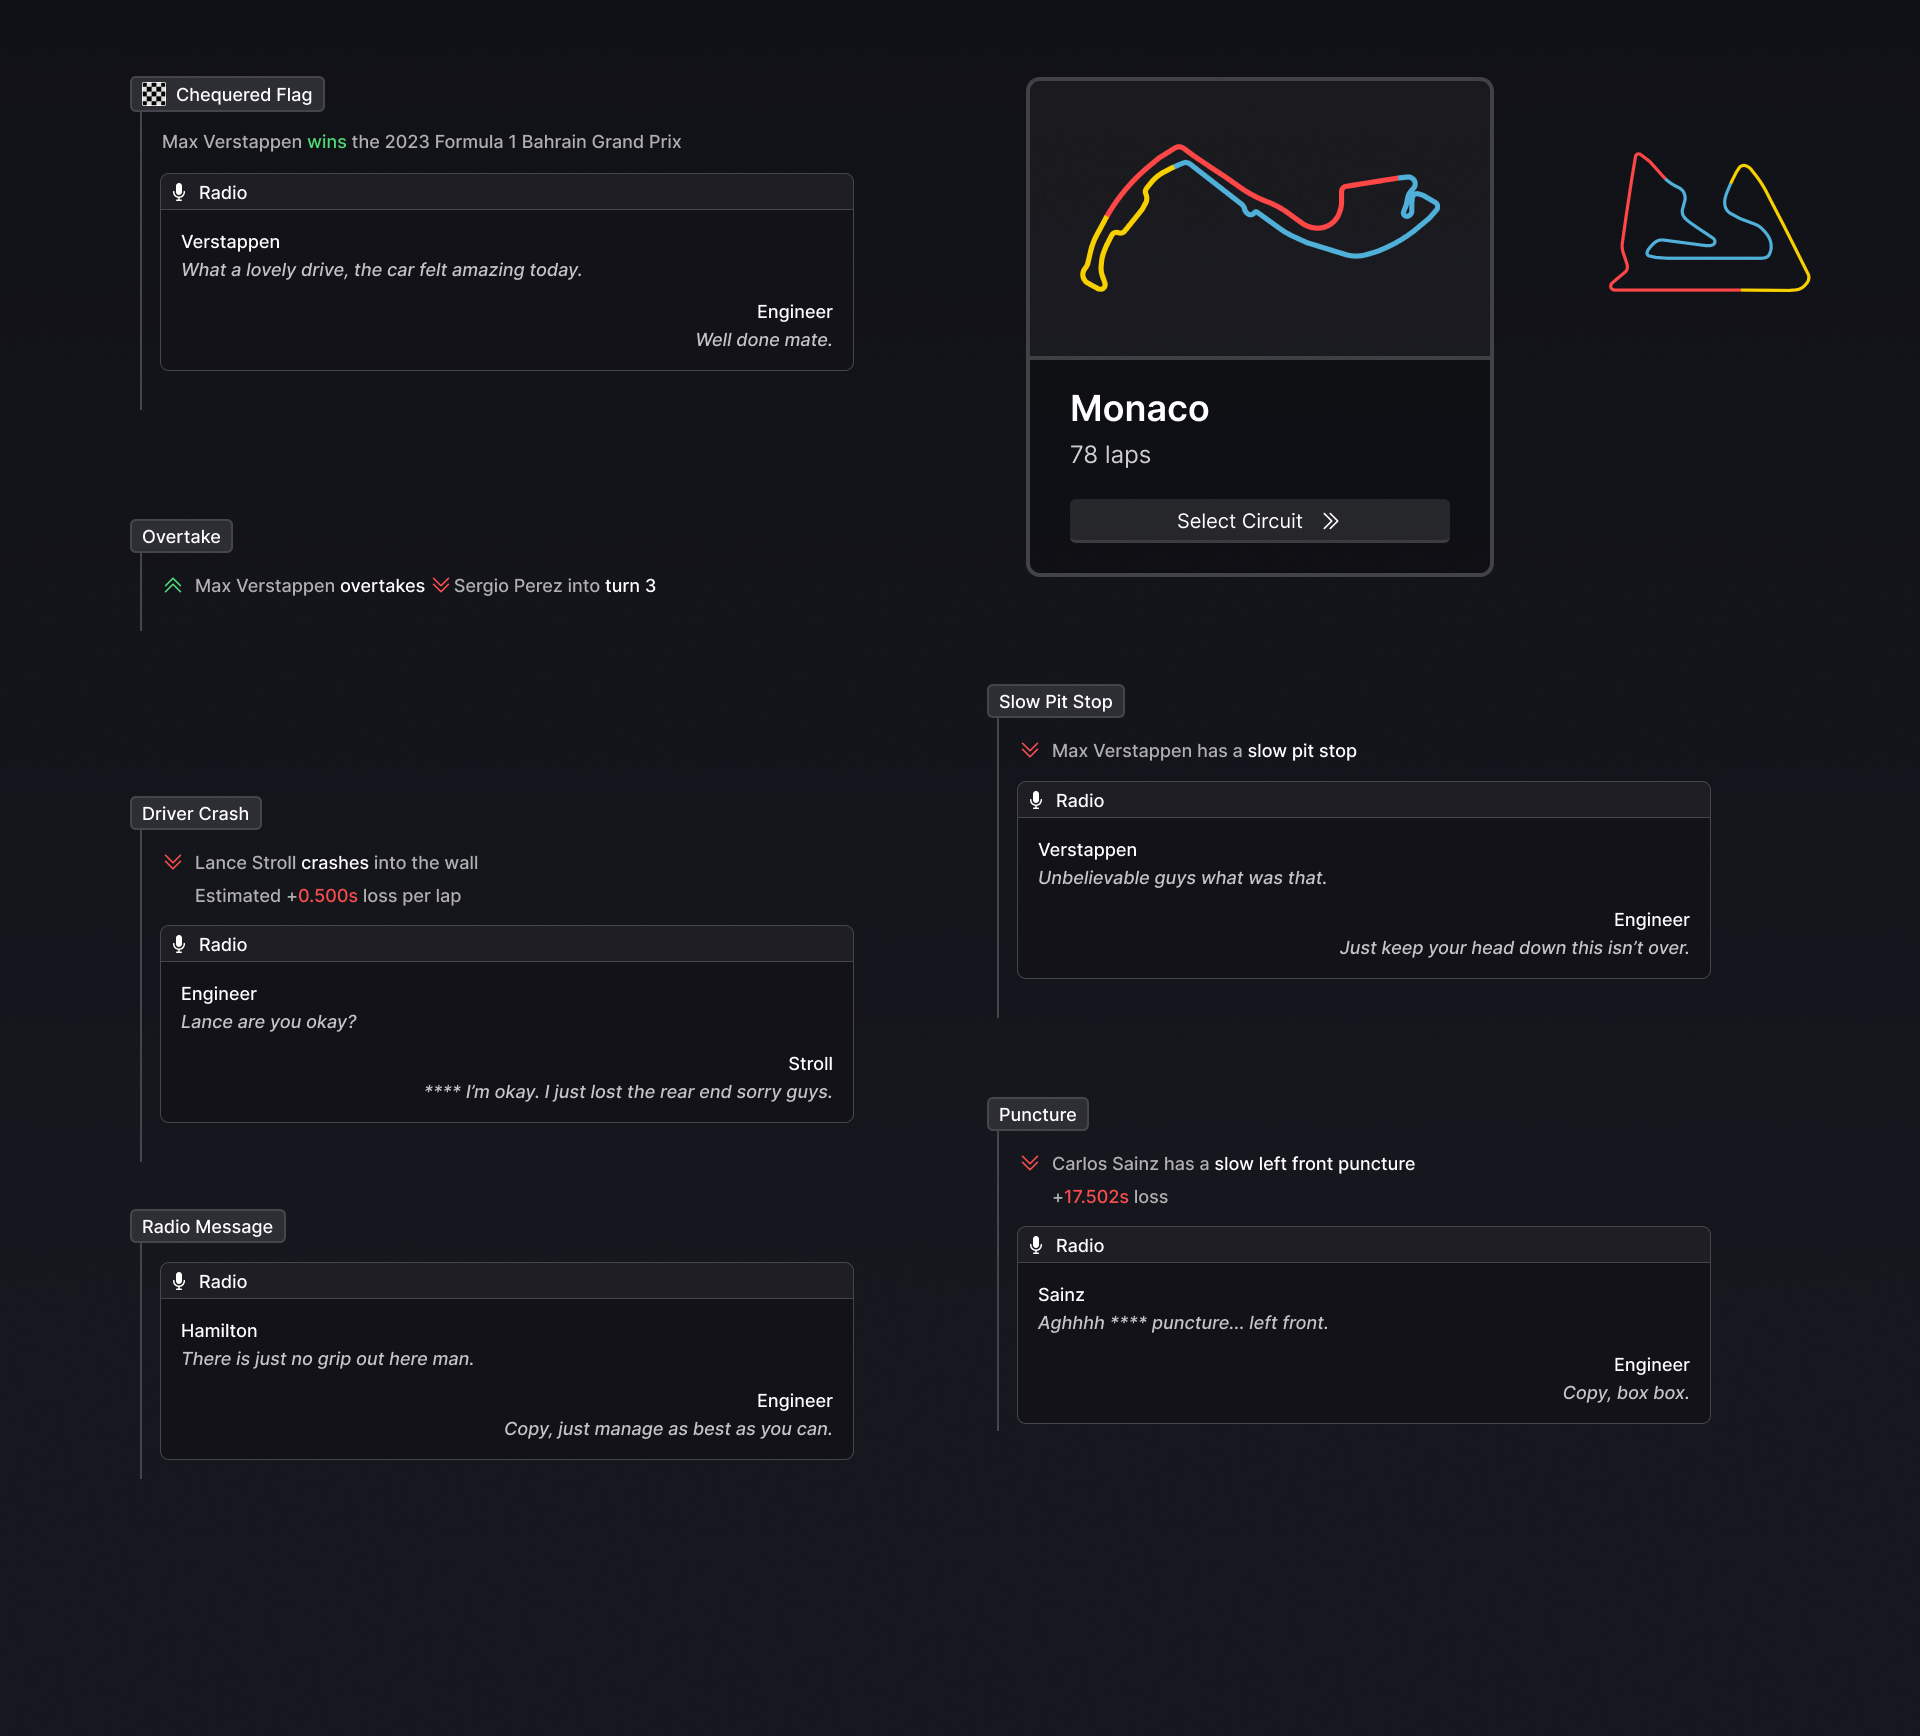1920x1736 pixels.
Task: Click red chevron beside slow pit stop text
Action: 1030,750
